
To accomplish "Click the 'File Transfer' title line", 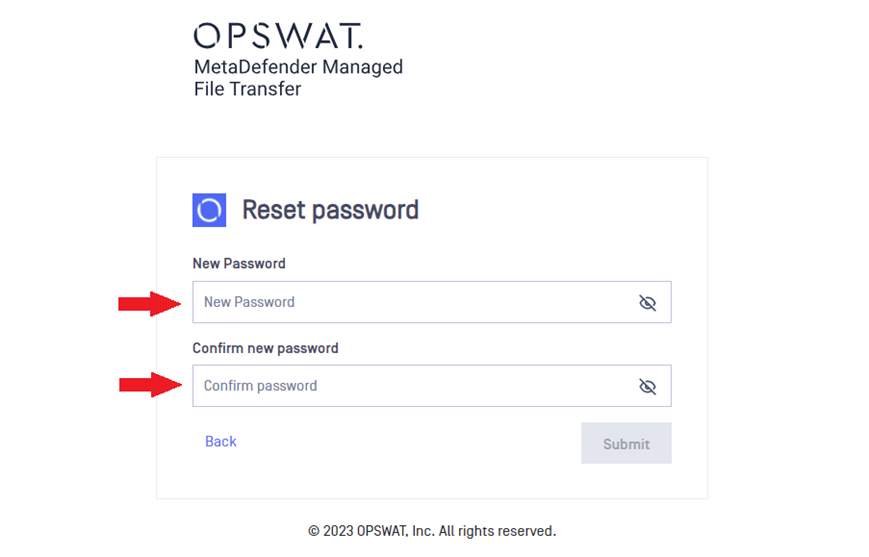I will click(247, 89).
